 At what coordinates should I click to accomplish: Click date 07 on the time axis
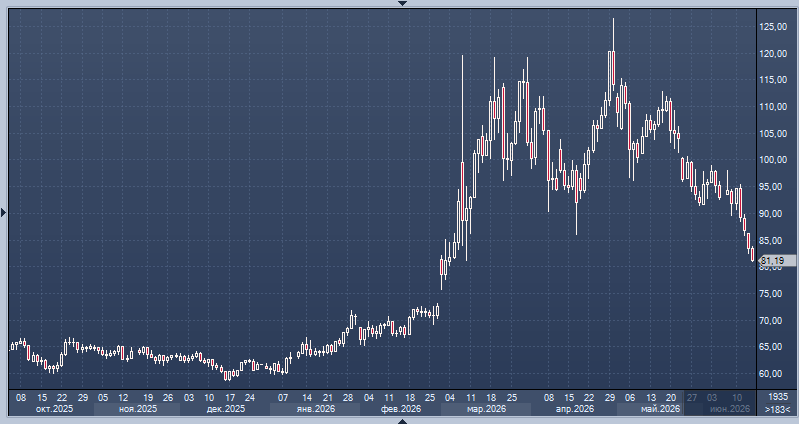pyautogui.click(x=283, y=398)
